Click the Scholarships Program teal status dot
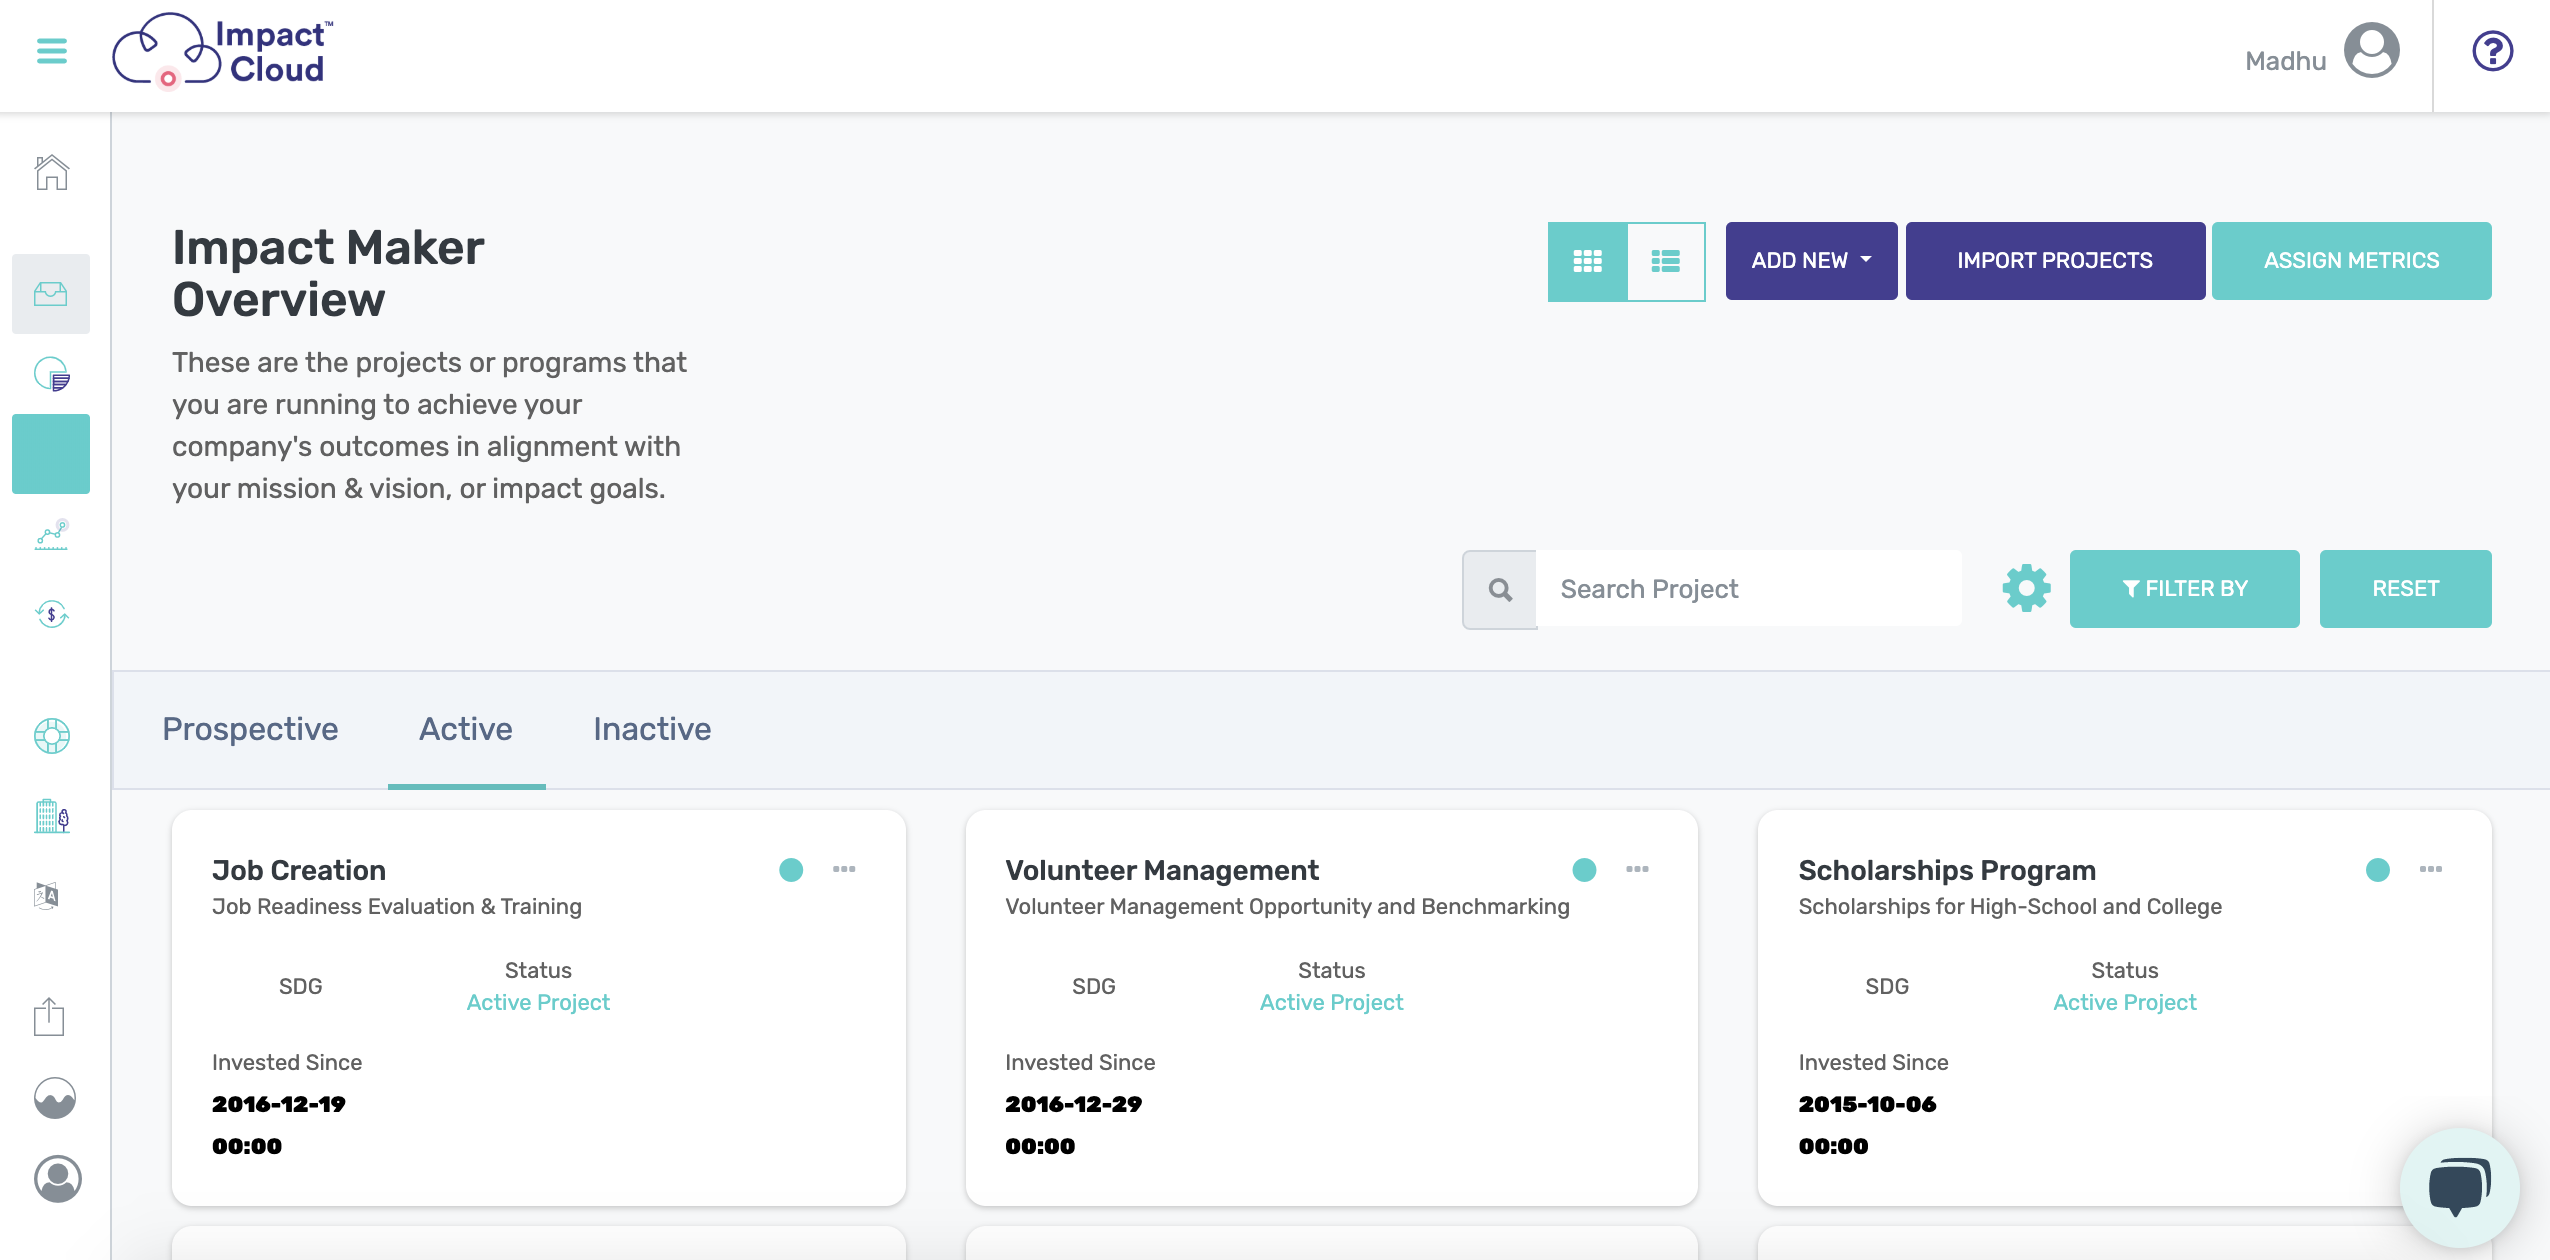 point(2378,870)
